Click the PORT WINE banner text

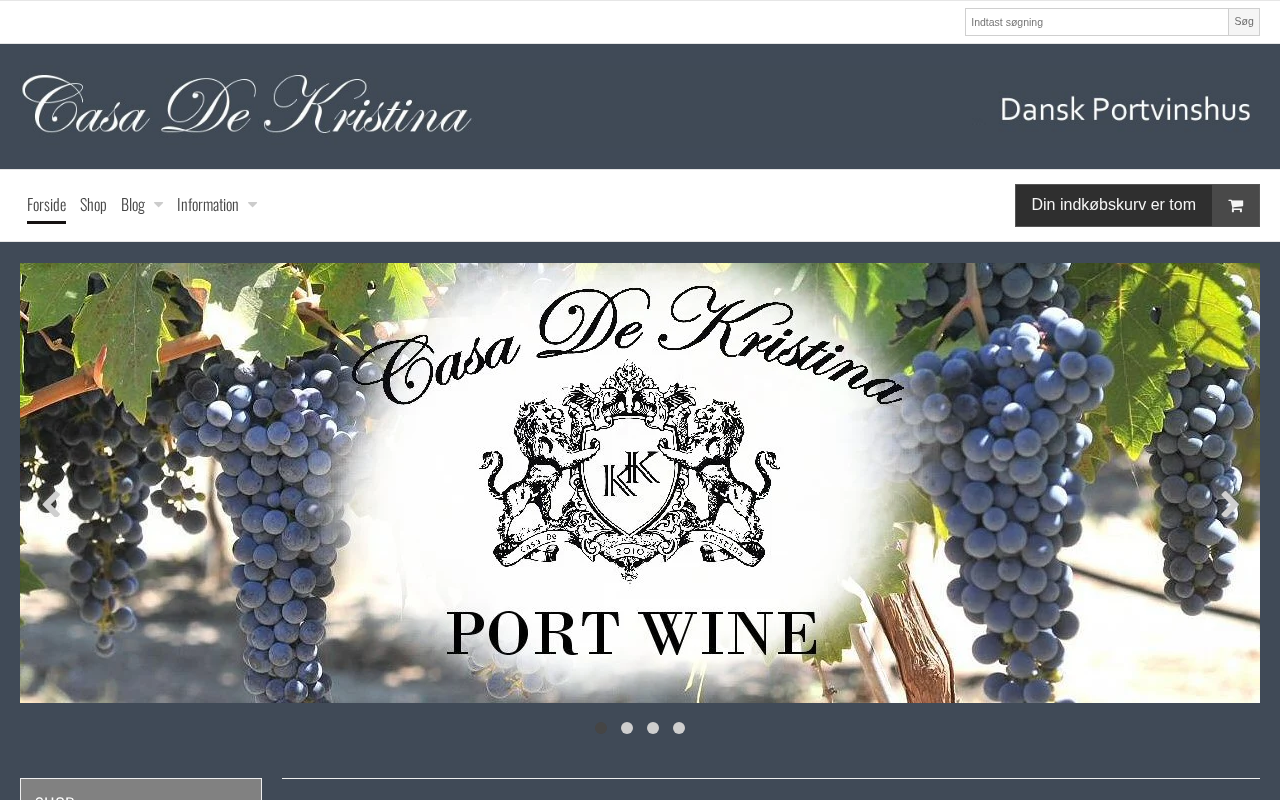tap(633, 634)
